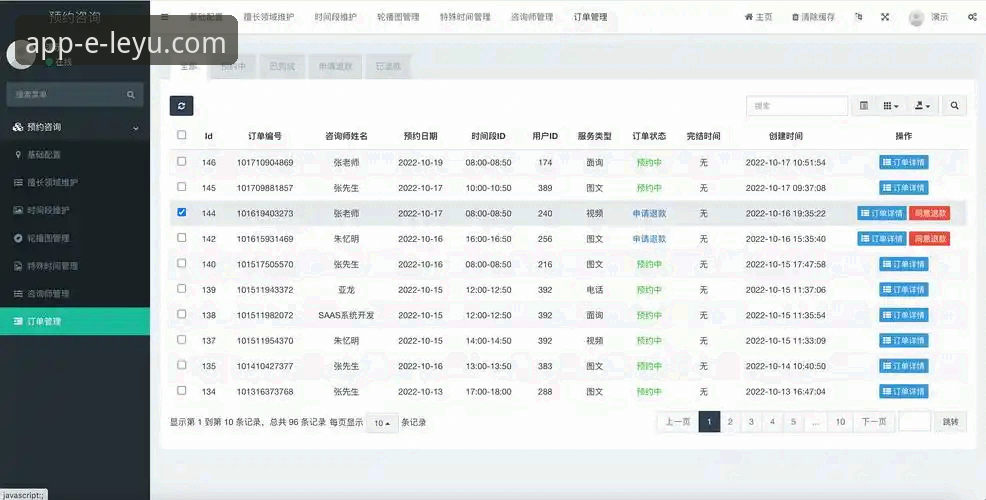Open the export data dropdown
This screenshot has width=986, height=500.
coord(922,106)
